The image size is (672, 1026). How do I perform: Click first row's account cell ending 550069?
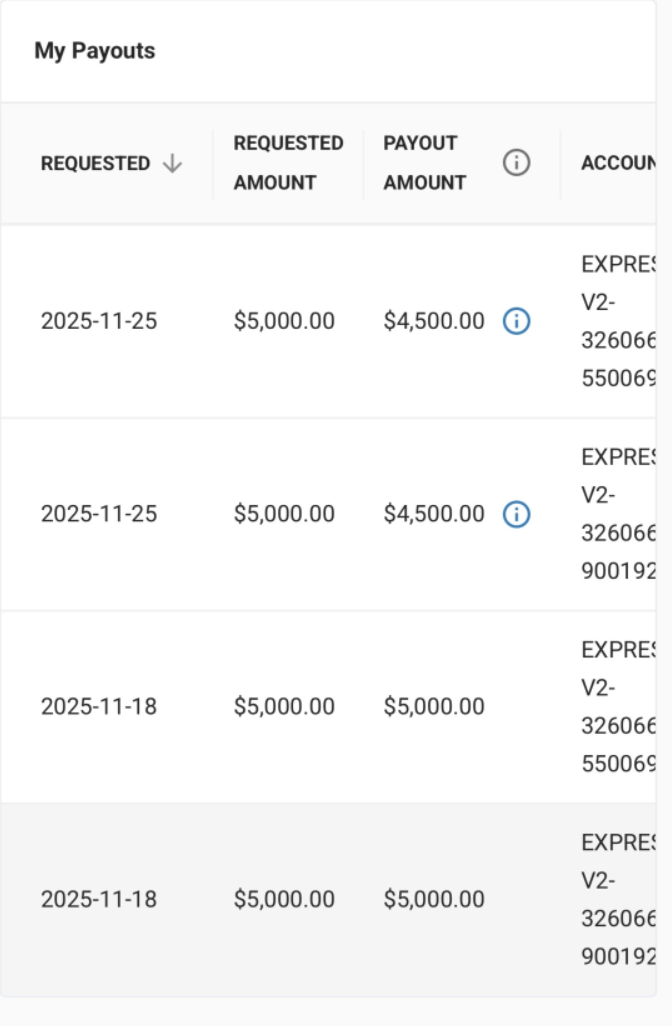coord(618,321)
